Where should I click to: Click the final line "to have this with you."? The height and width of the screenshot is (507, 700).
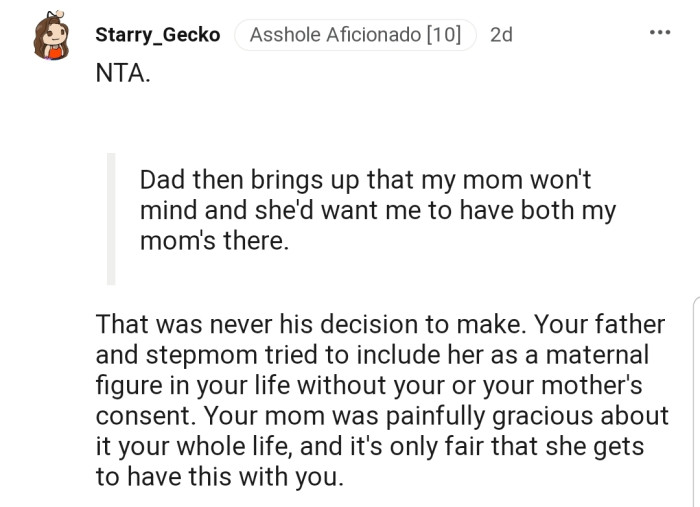click(219, 476)
